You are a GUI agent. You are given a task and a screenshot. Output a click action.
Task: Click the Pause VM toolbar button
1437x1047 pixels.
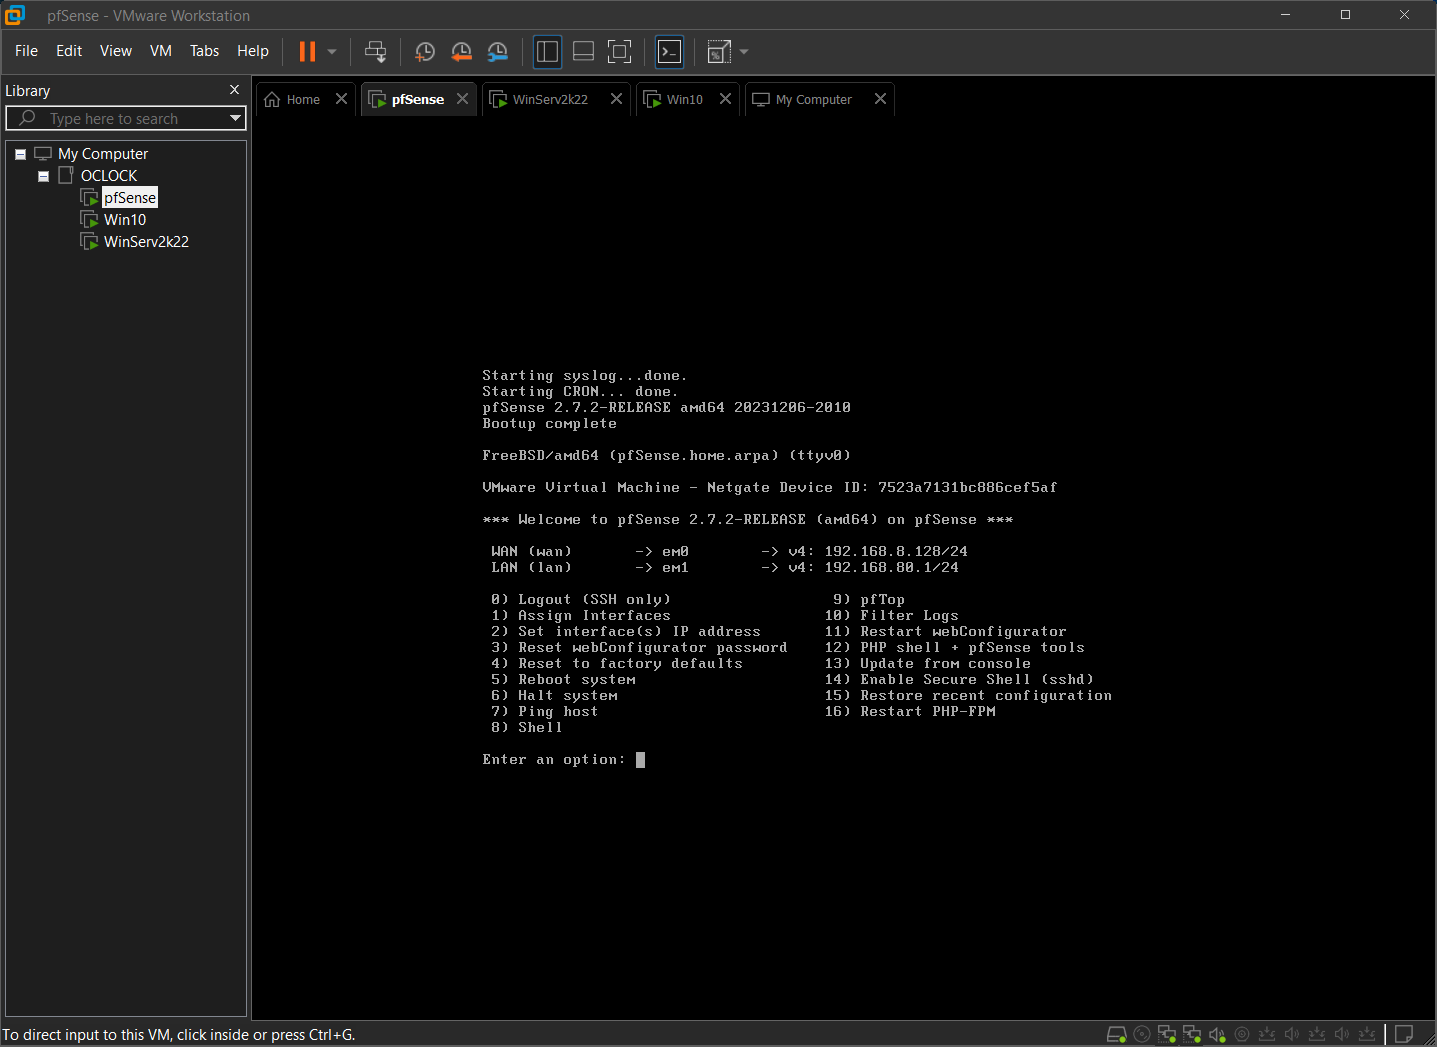[307, 52]
